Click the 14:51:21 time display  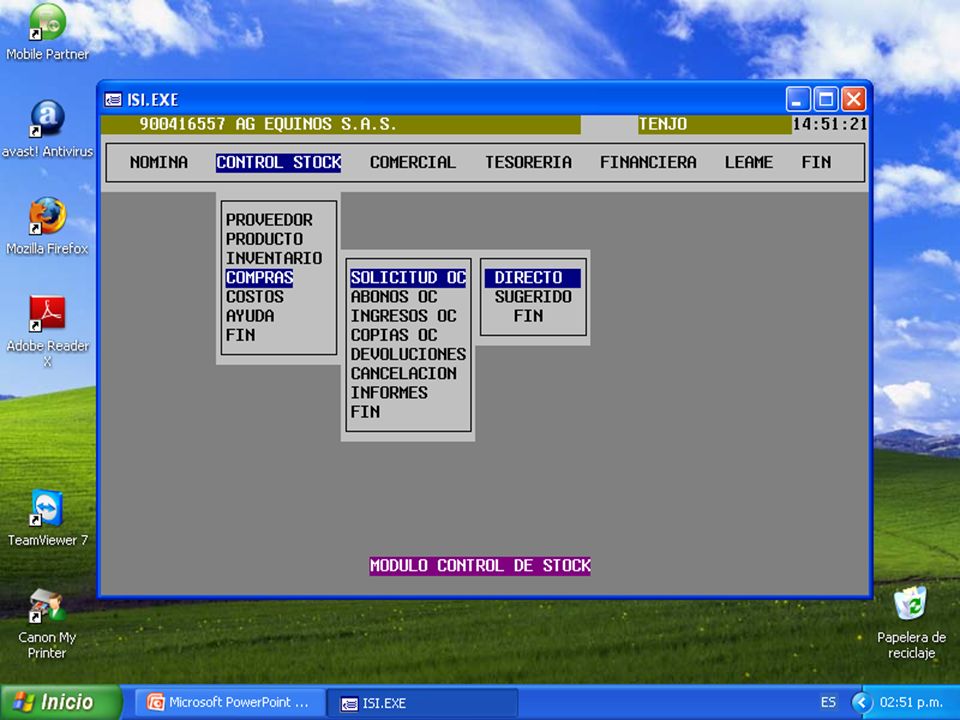tap(830, 124)
